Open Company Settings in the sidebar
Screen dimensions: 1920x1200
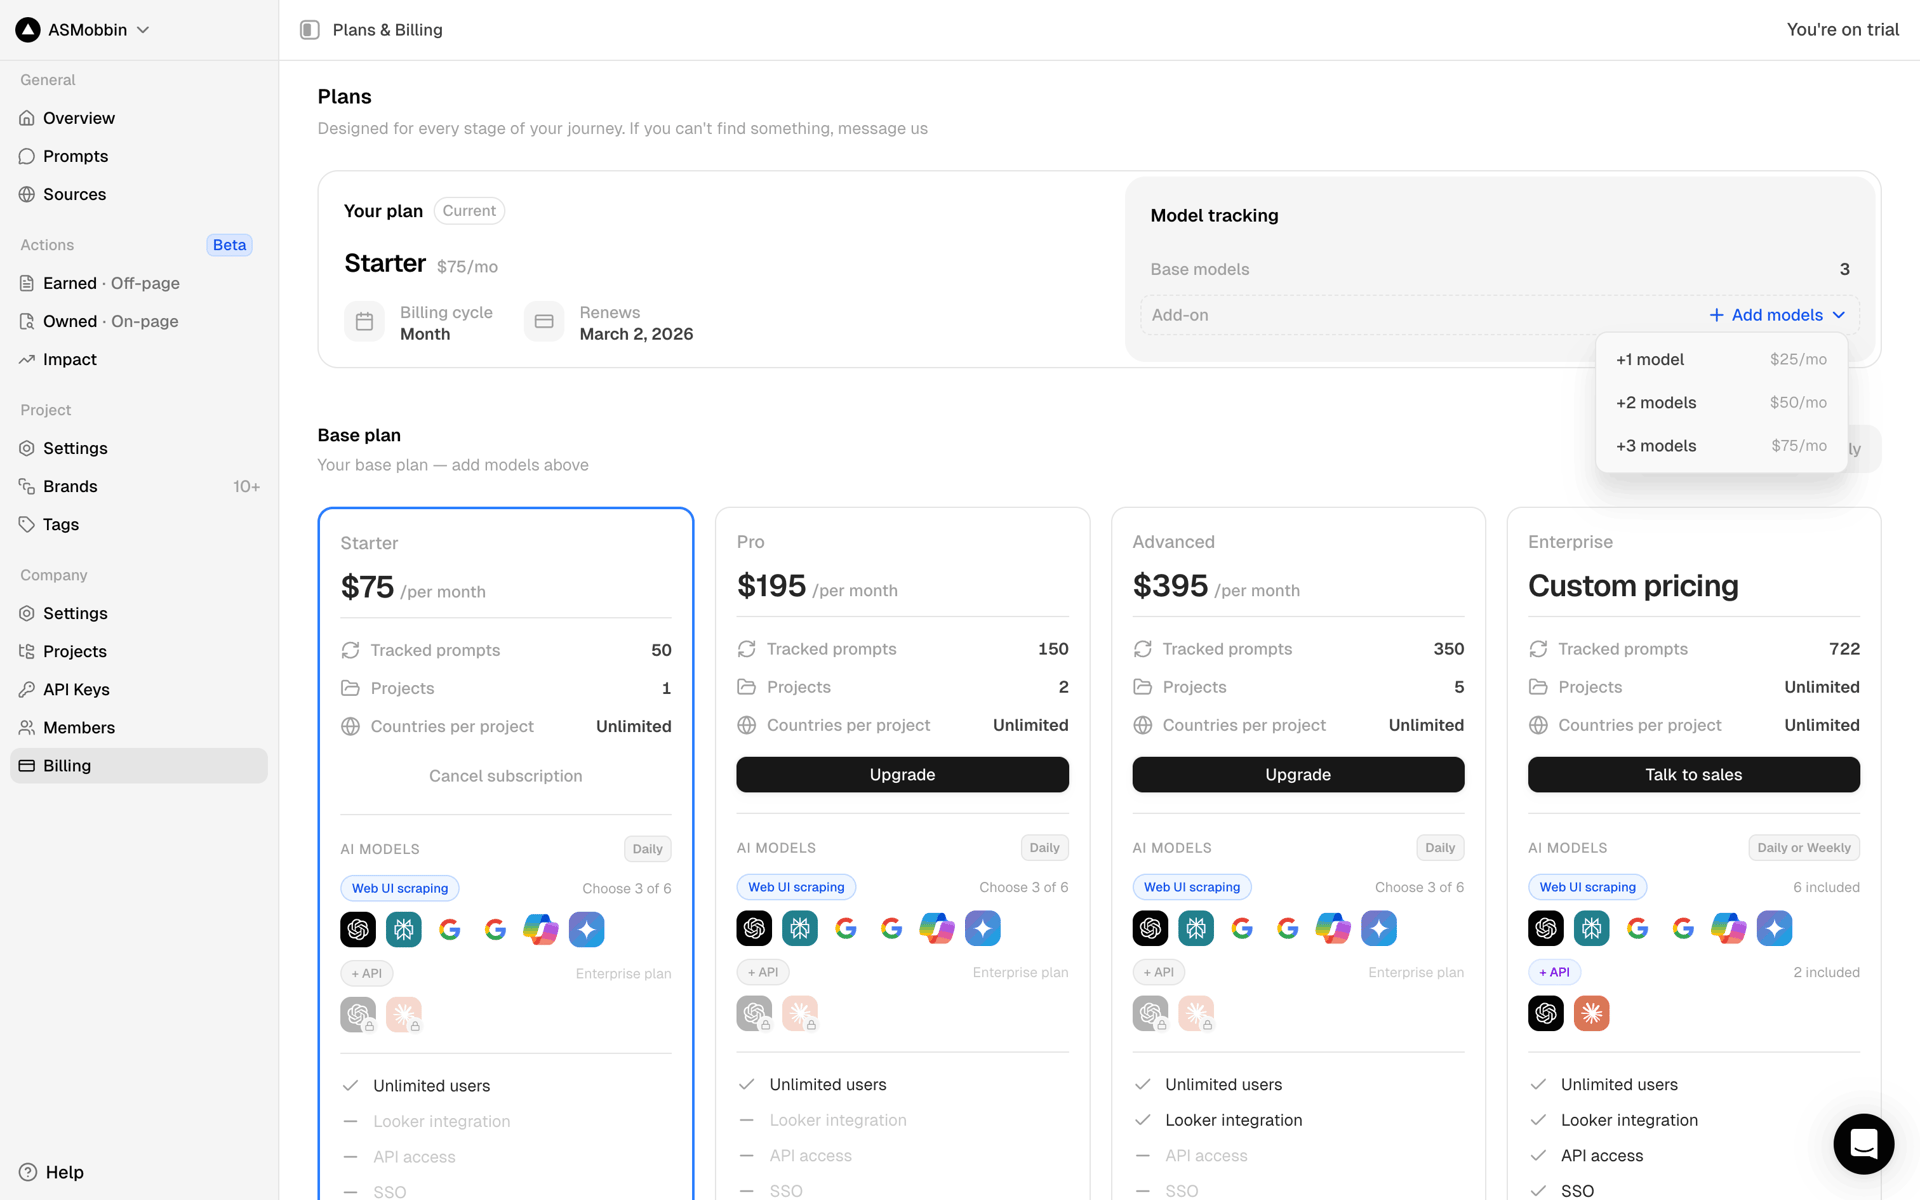pos(139,613)
